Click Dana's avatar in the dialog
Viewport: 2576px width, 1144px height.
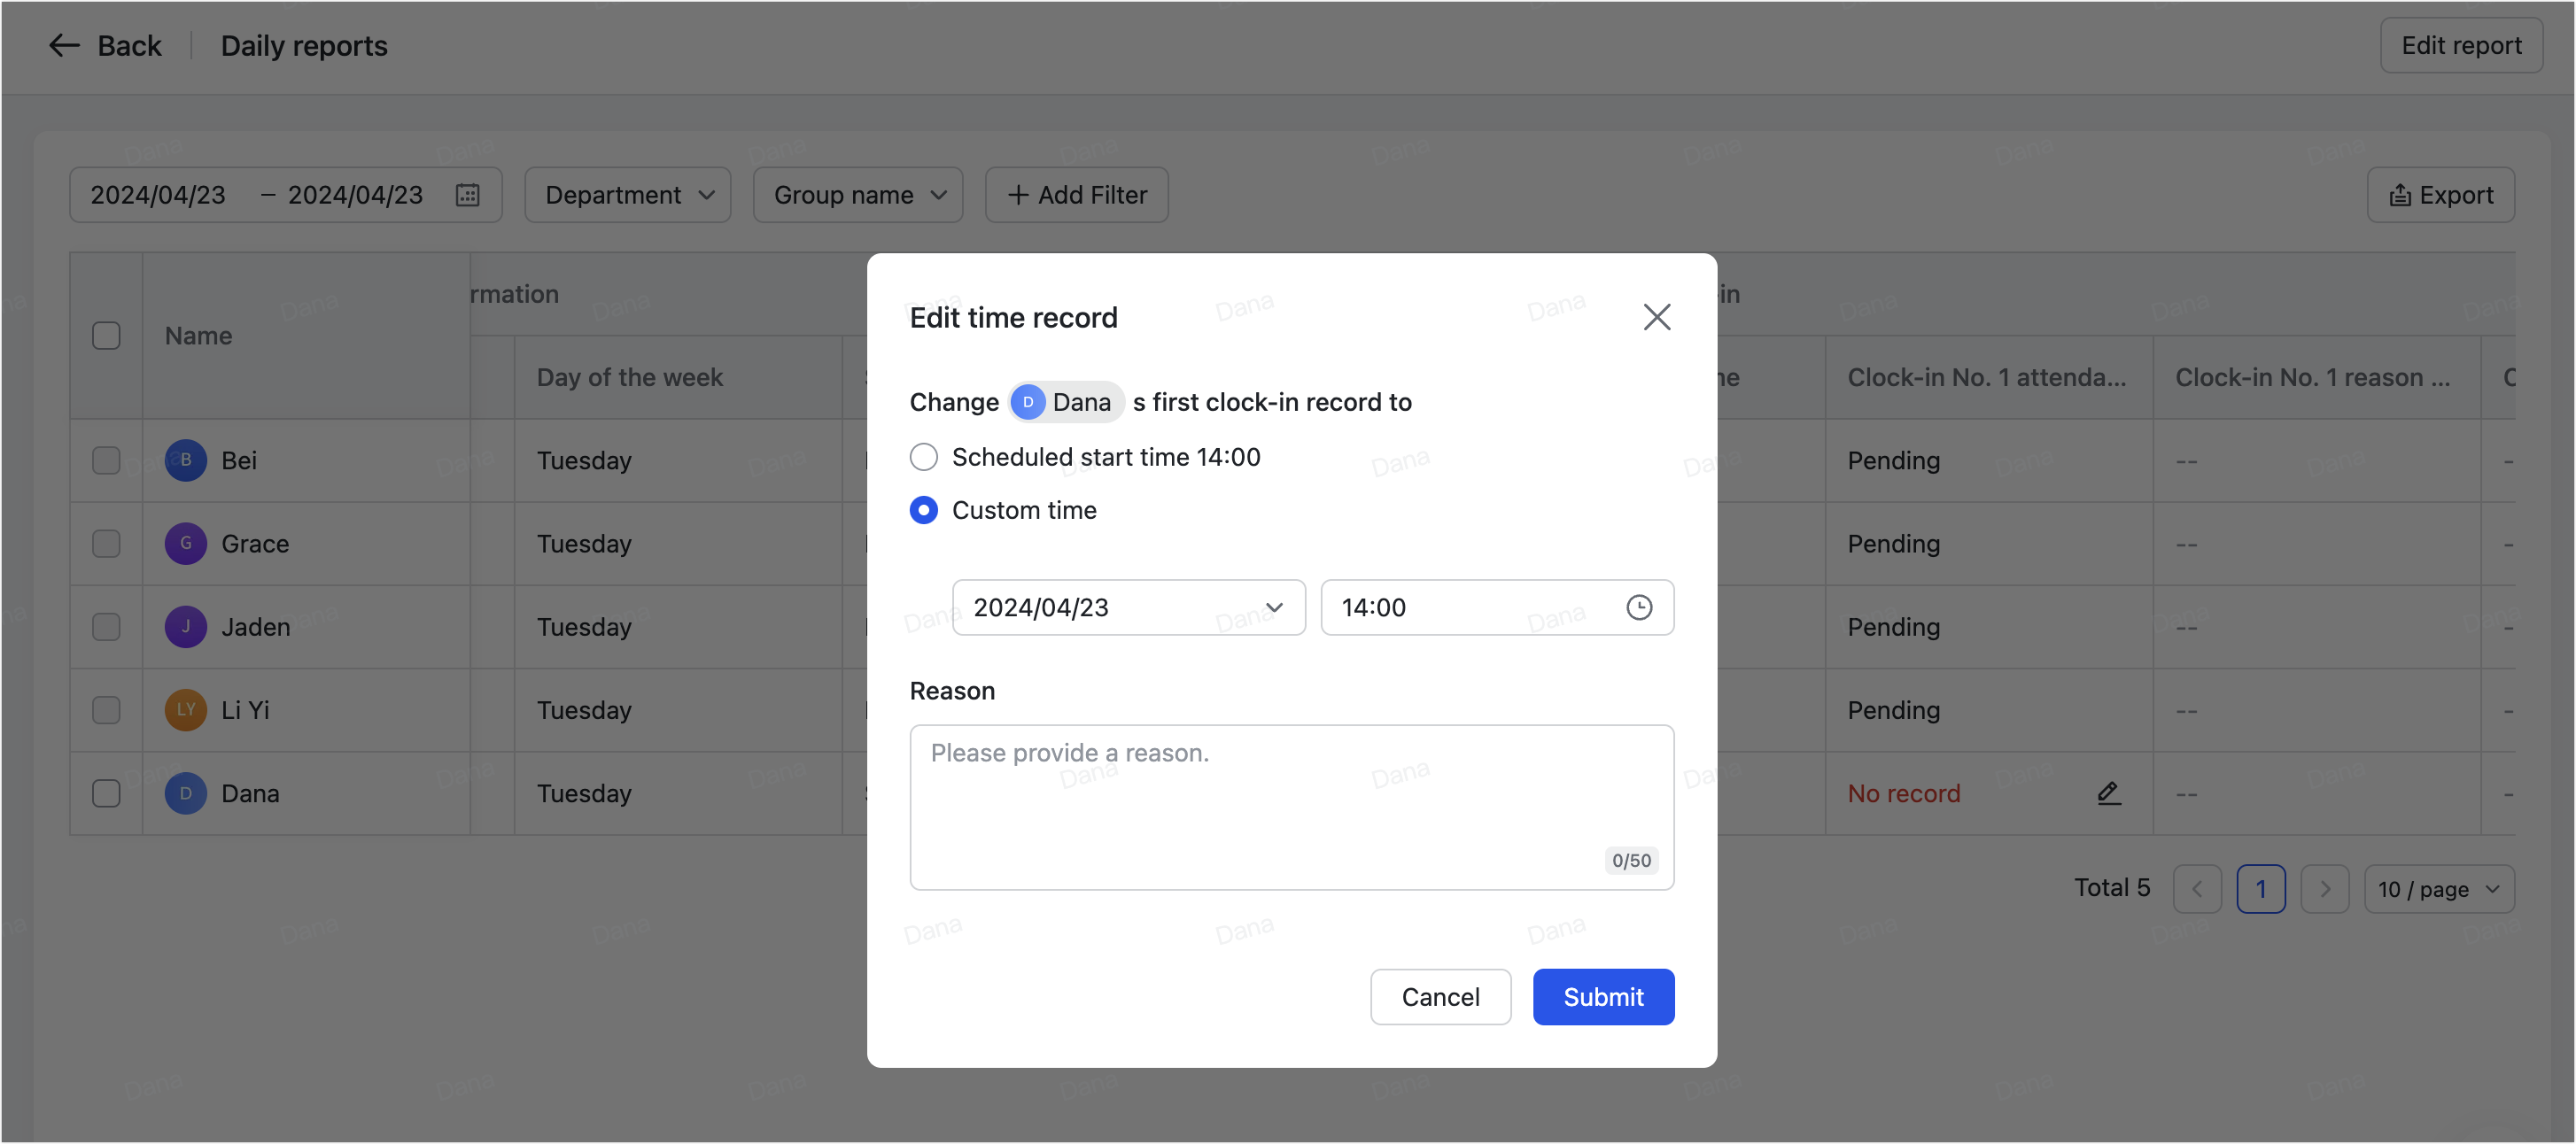point(1027,402)
